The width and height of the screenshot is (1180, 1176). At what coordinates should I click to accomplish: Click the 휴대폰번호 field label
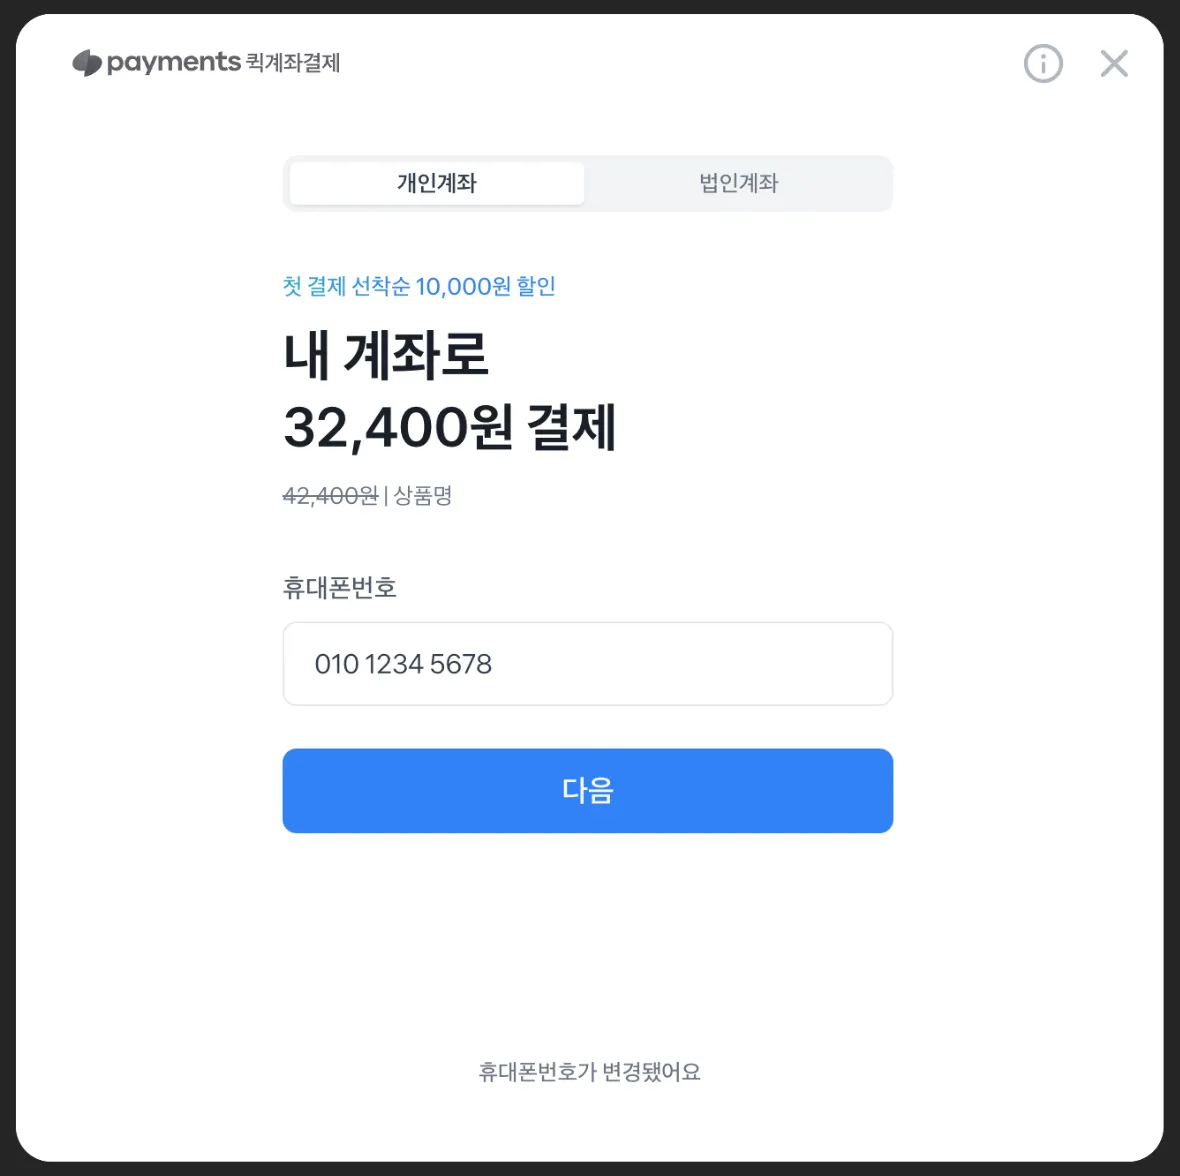click(339, 587)
